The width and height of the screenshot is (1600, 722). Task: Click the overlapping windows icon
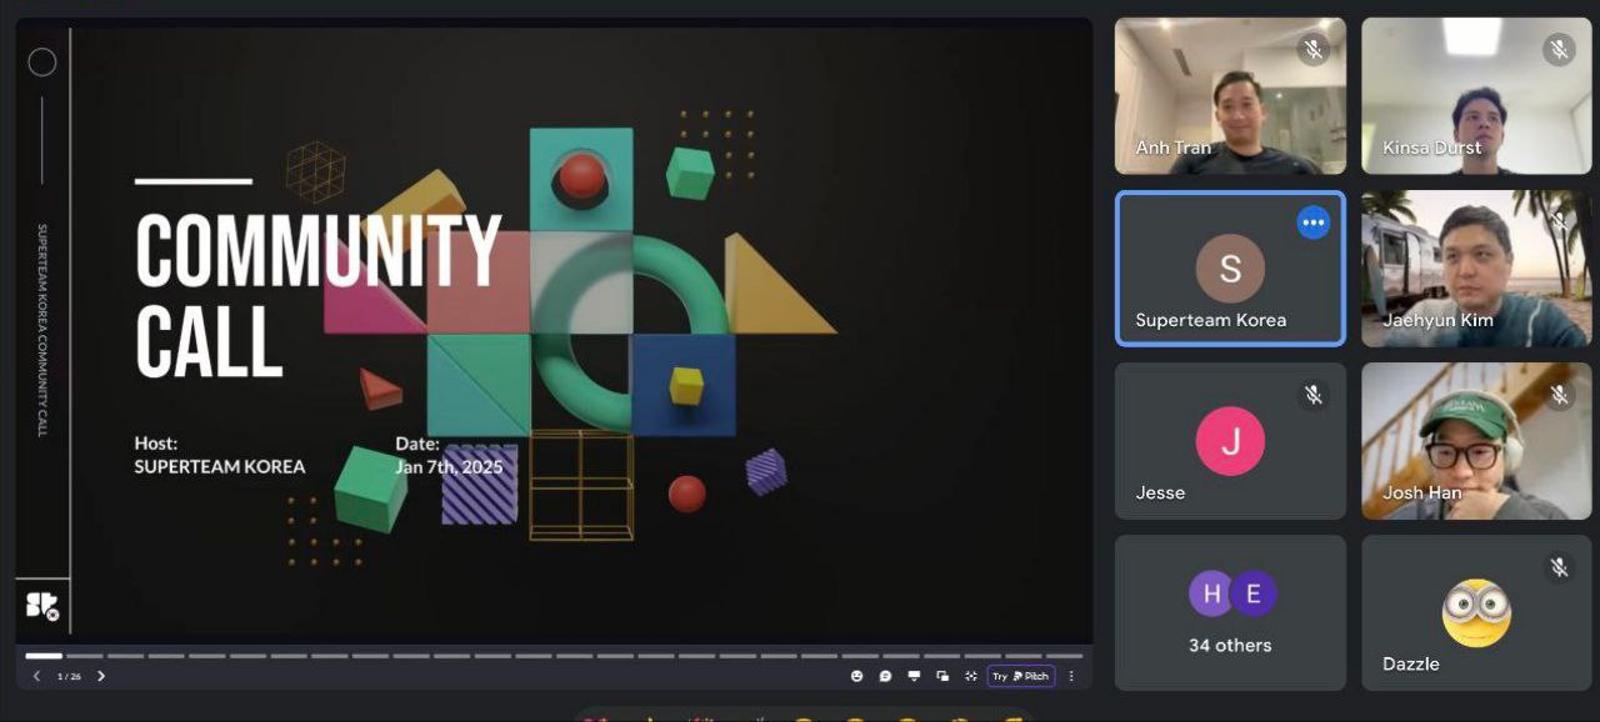click(x=942, y=676)
